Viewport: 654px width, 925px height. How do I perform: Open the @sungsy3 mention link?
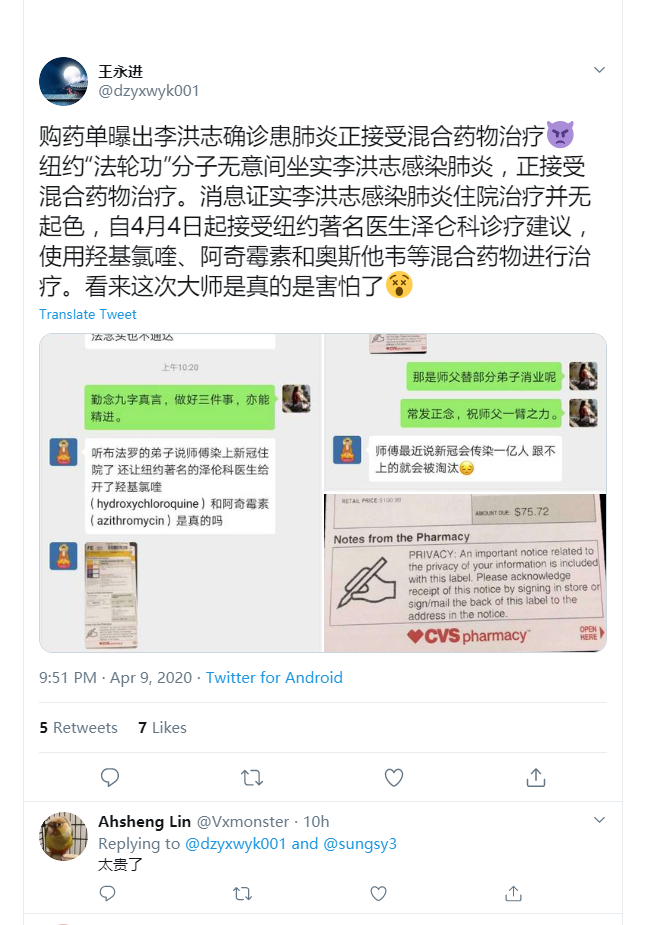[x=360, y=844]
